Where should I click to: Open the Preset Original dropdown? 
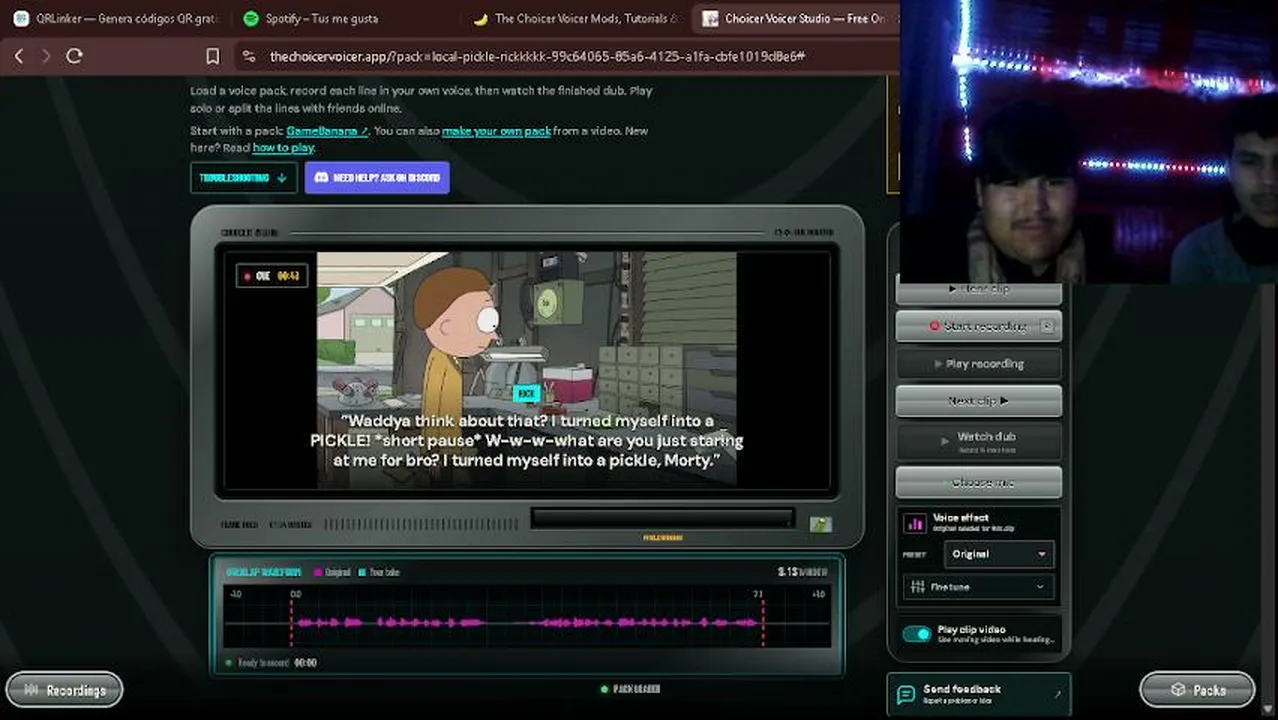(998, 554)
